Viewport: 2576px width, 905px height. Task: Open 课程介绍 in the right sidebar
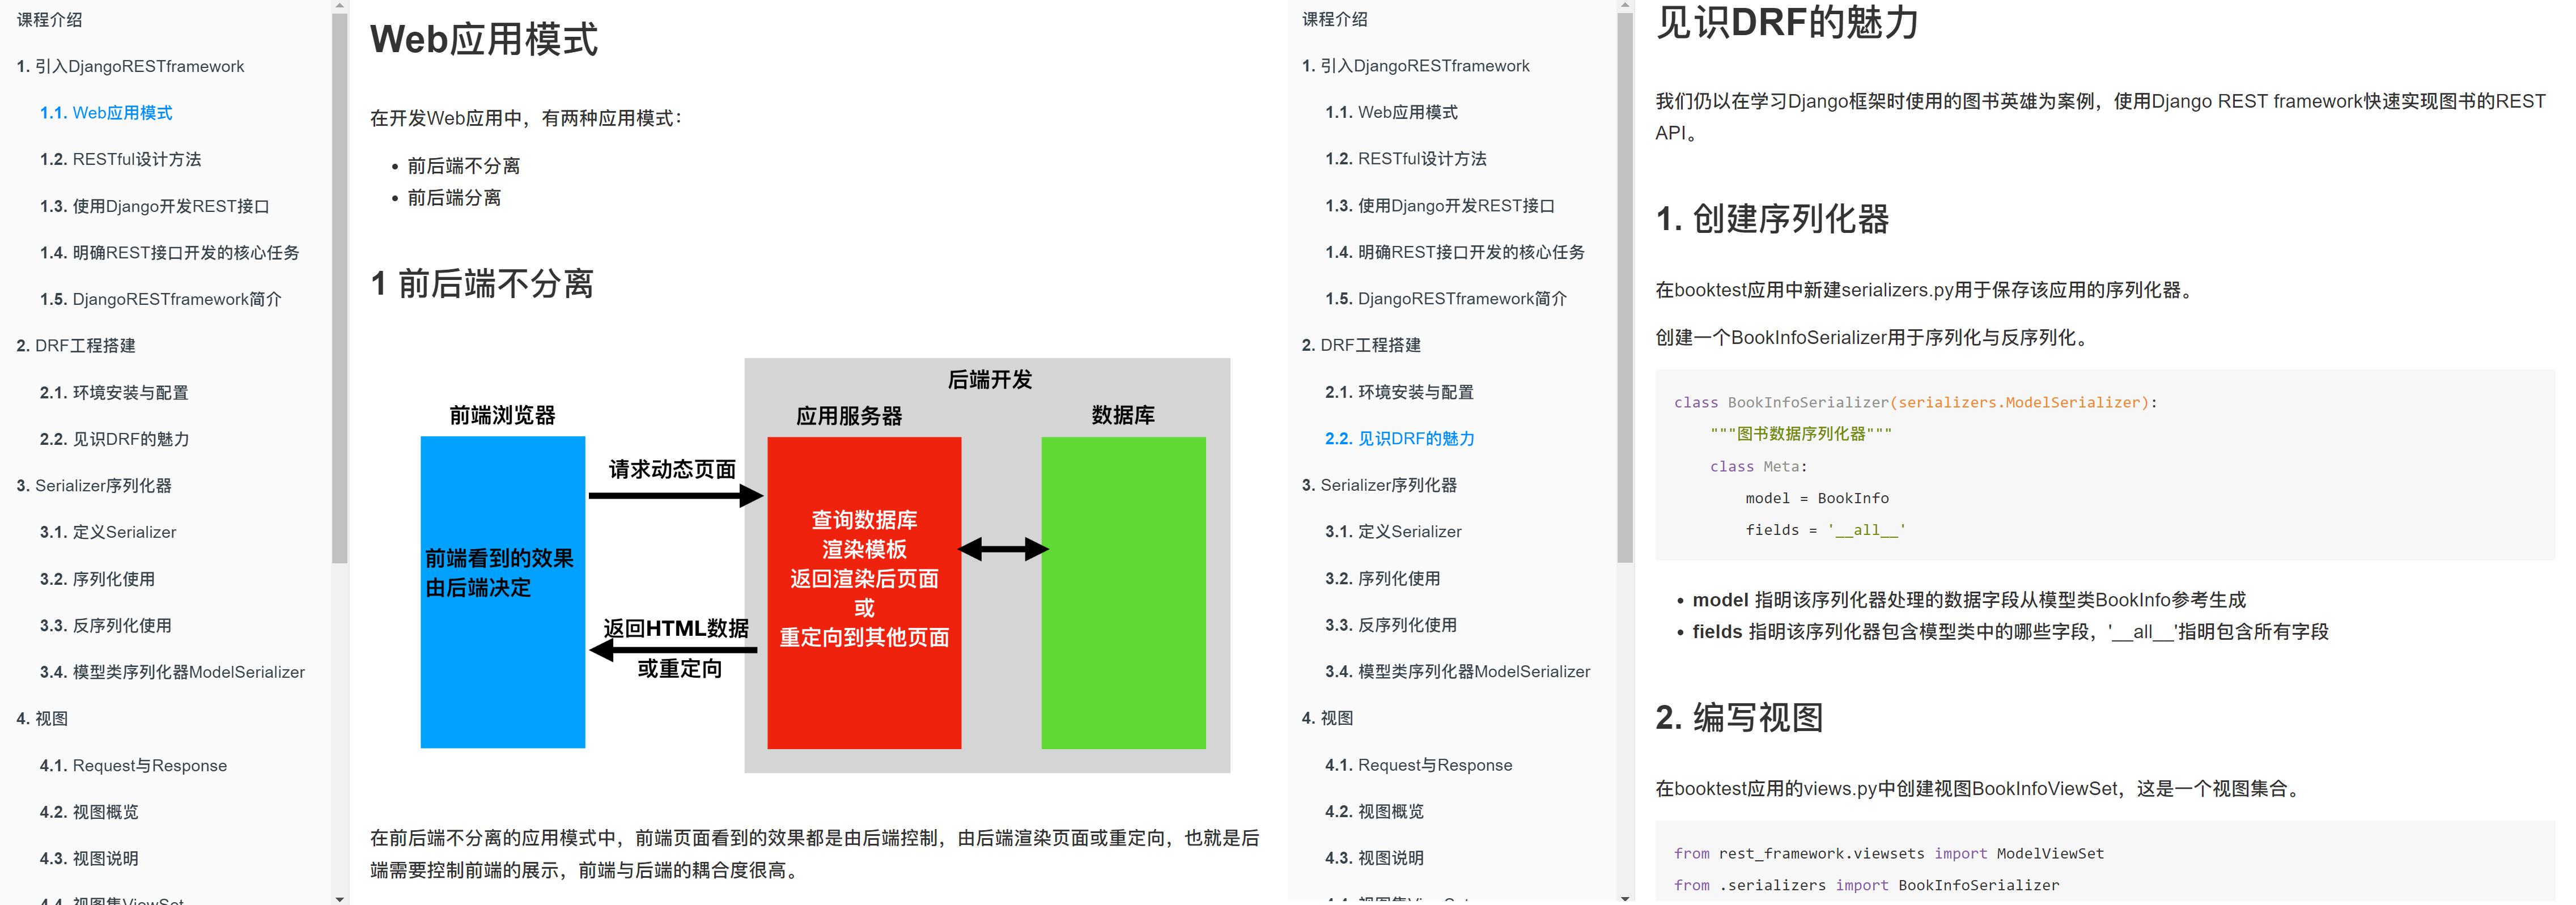tap(1335, 19)
